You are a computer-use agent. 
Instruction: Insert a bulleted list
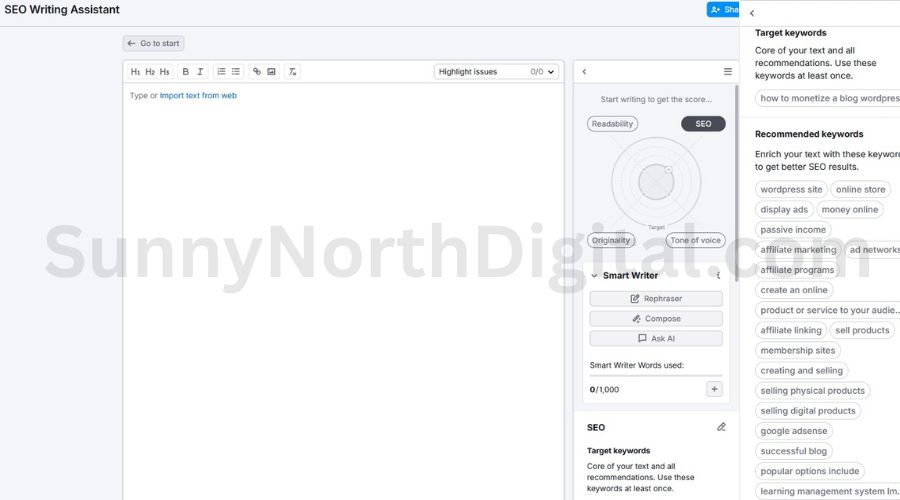click(236, 72)
